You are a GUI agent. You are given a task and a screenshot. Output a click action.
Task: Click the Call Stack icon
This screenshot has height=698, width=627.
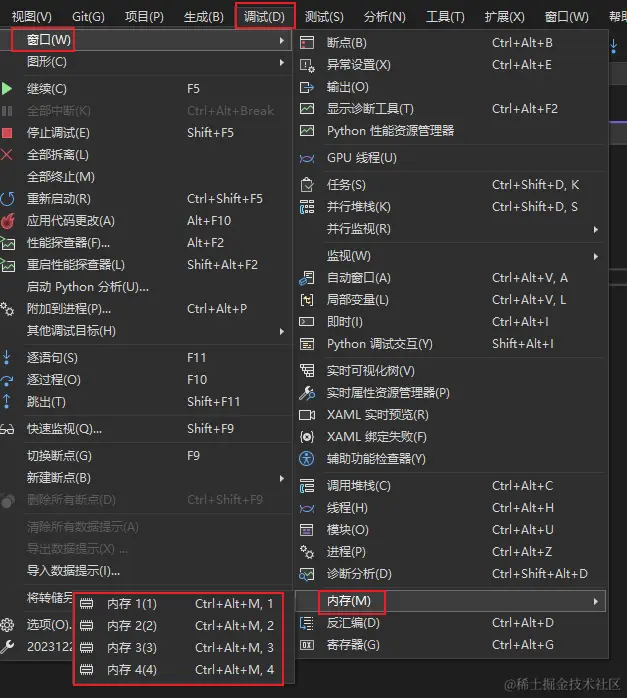[307, 486]
